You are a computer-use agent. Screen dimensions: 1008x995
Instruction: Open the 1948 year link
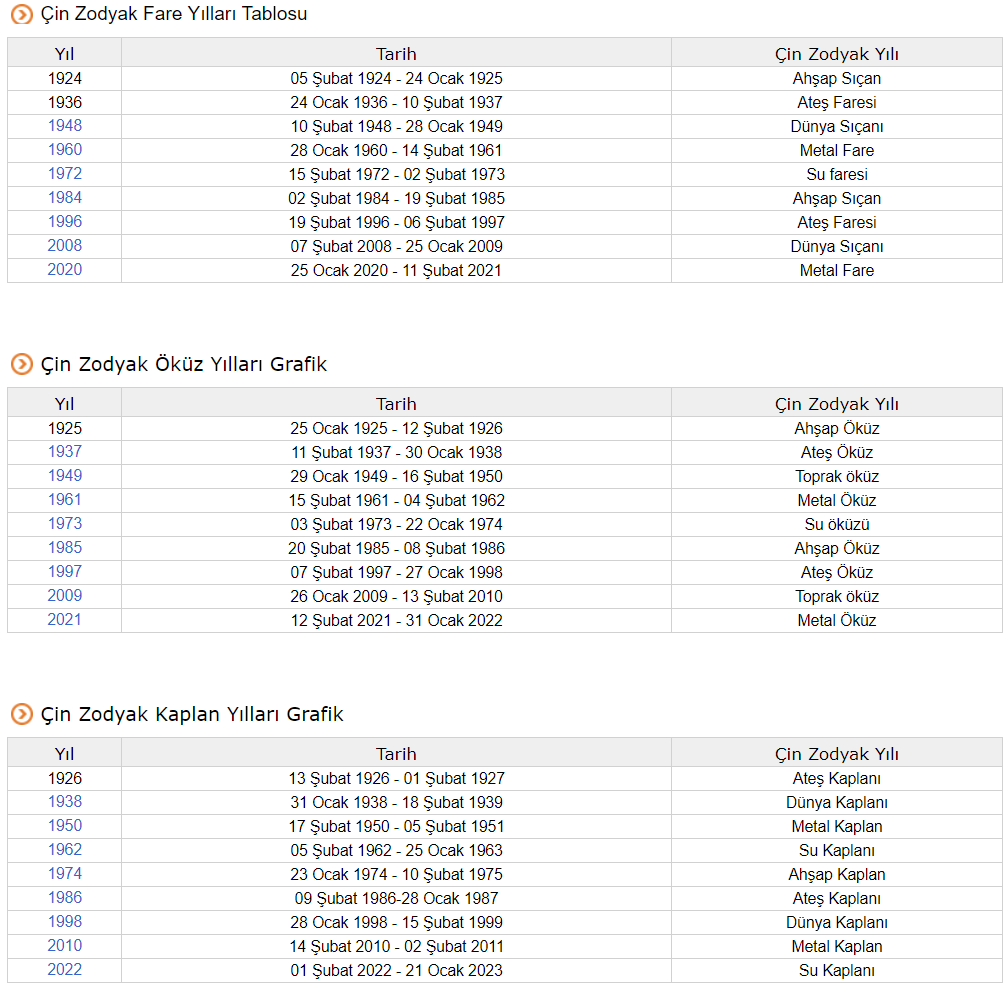tap(65, 126)
